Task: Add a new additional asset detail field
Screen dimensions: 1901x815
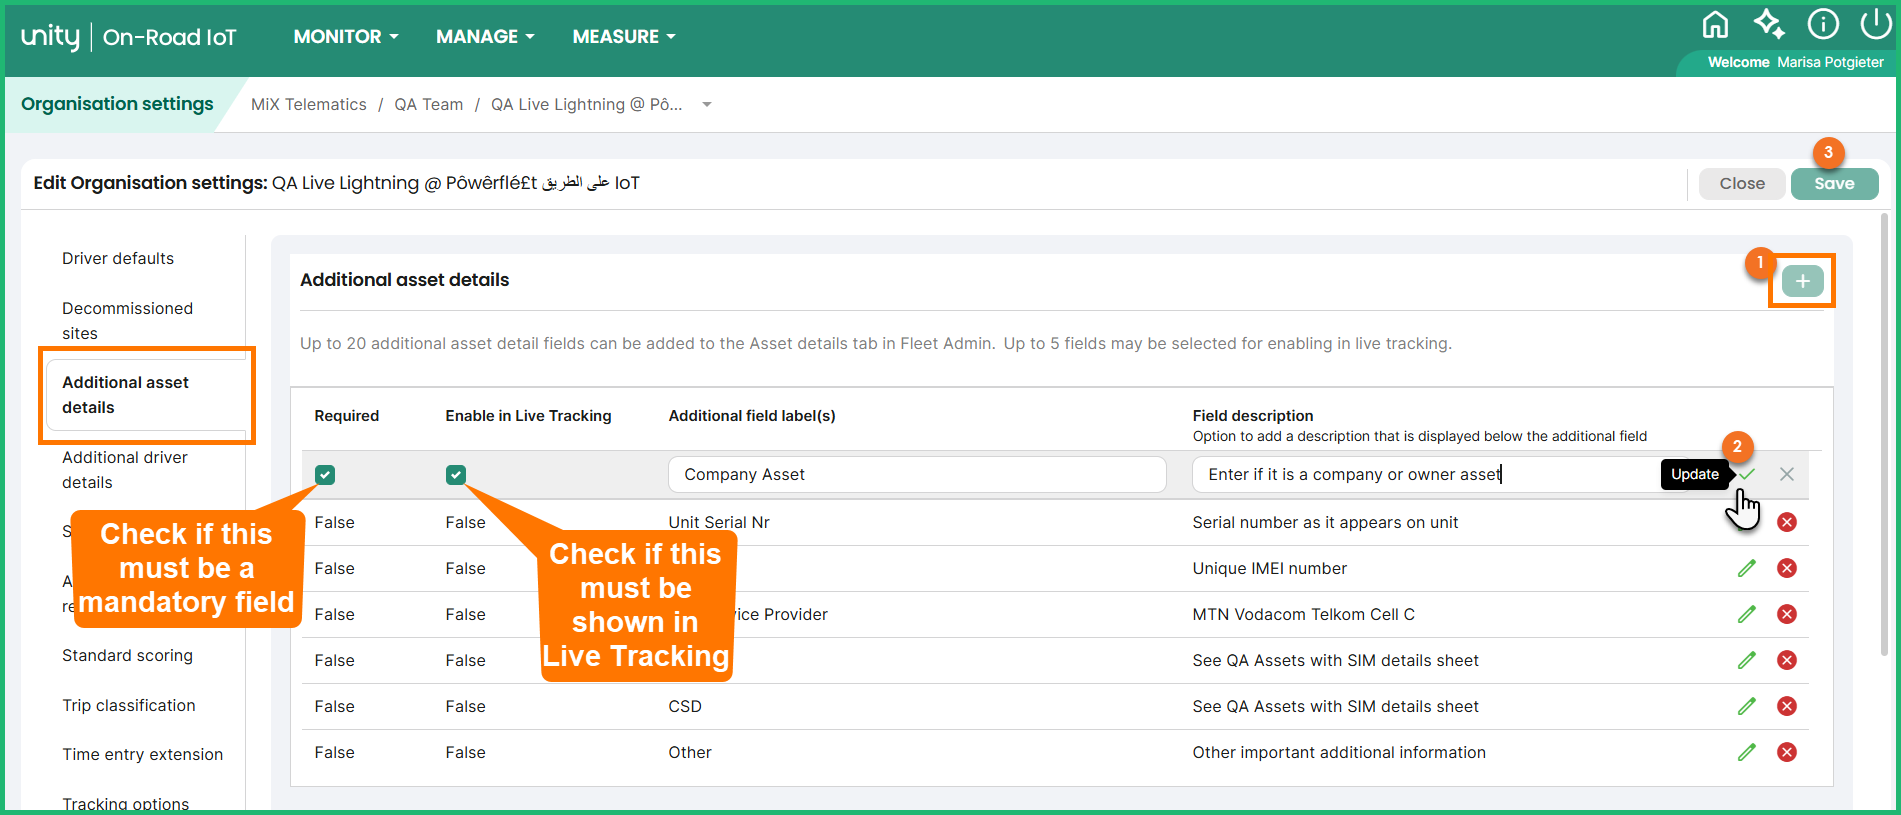Action: pos(1802,281)
